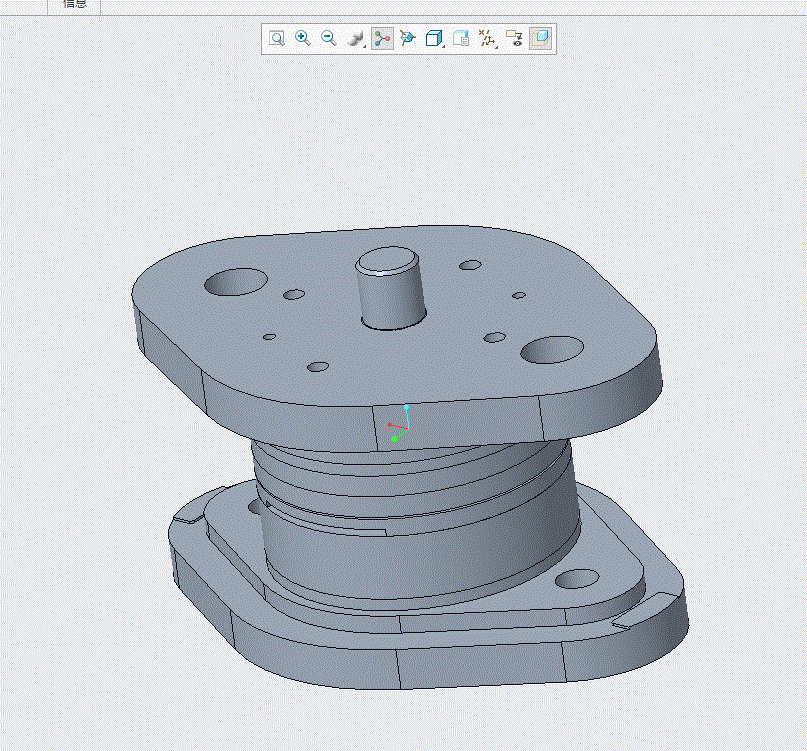807x751 pixels.
Task: Open the shaded display style dropdown
Action: (356, 39)
